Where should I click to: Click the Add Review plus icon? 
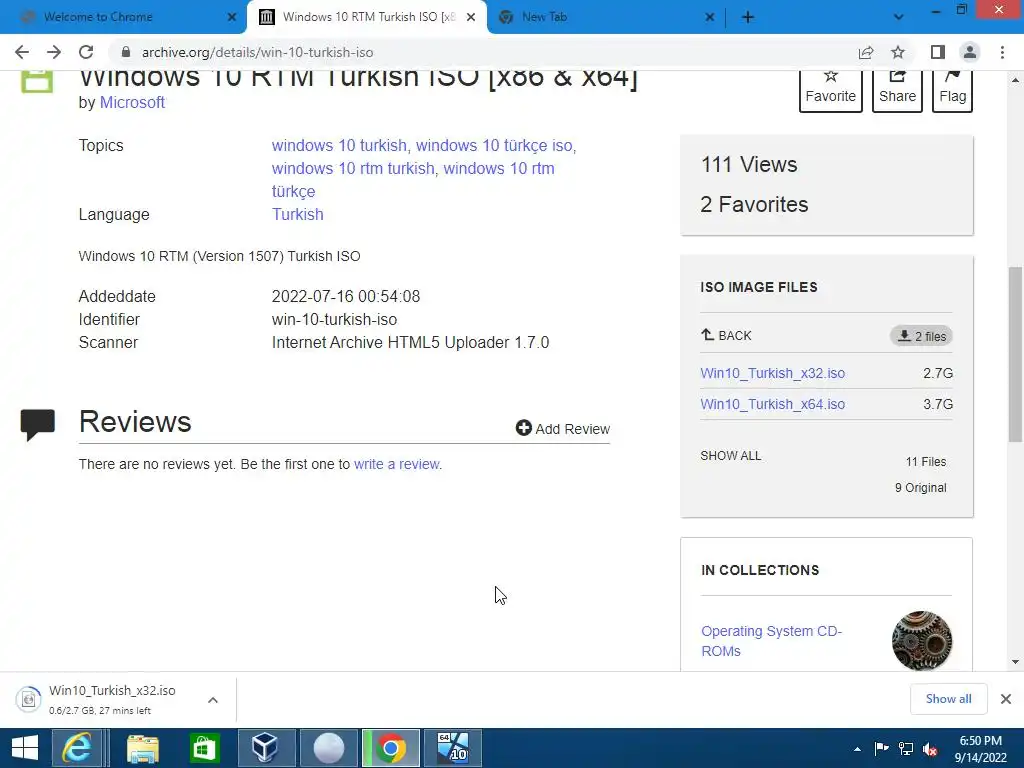pyautogui.click(x=524, y=428)
